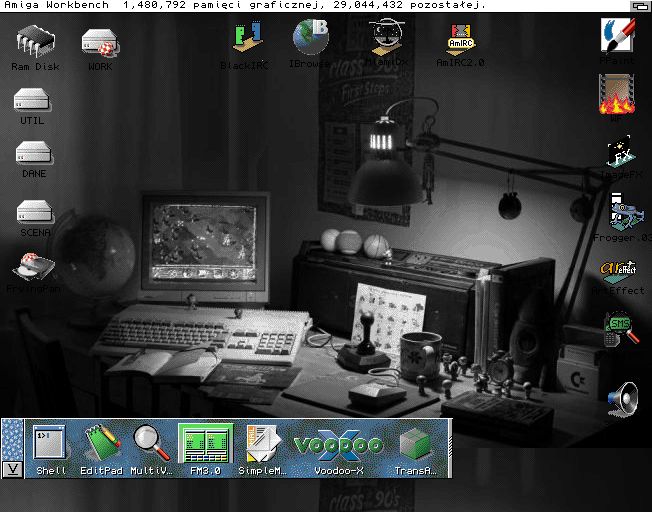
Task: Open the FryingPan CD icon
Action: tap(34, 267)
